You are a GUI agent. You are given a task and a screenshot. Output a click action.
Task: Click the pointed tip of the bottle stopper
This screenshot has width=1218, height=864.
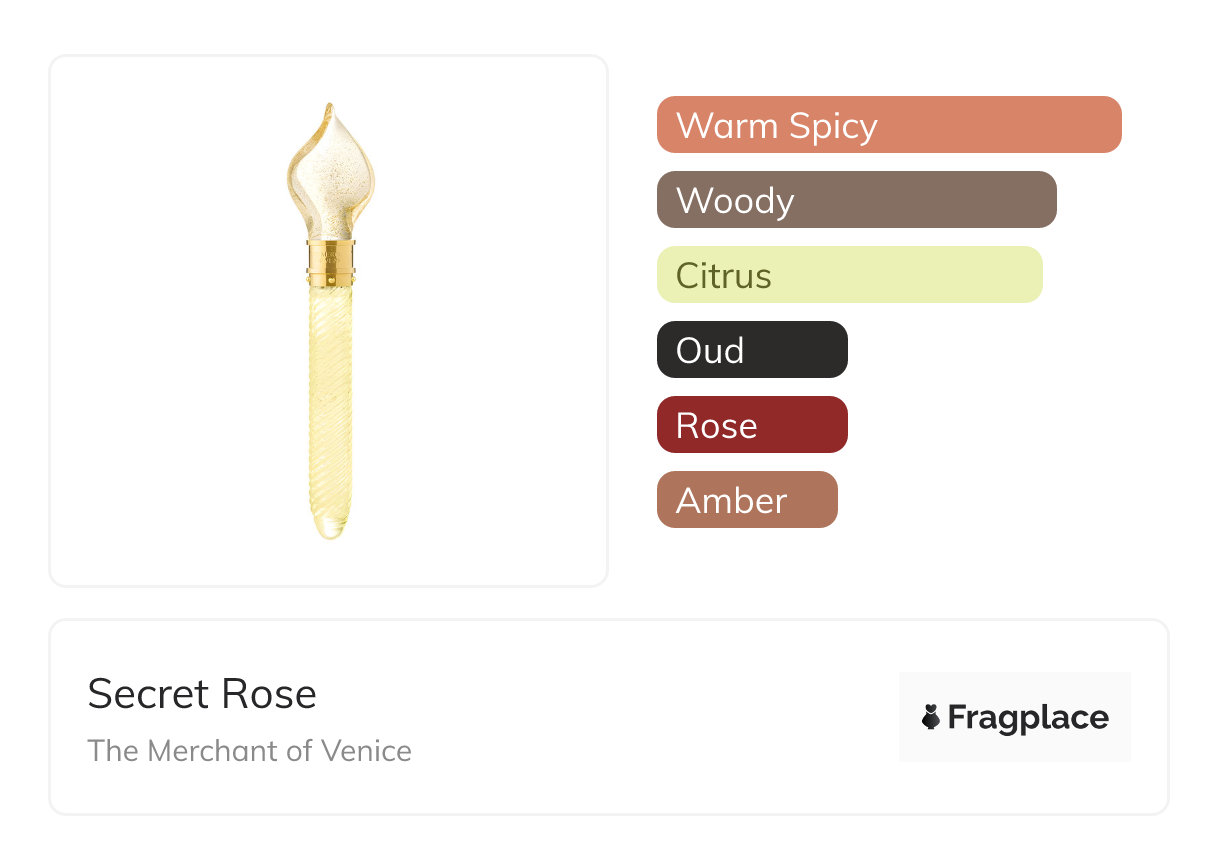click(x=327, y=108)
